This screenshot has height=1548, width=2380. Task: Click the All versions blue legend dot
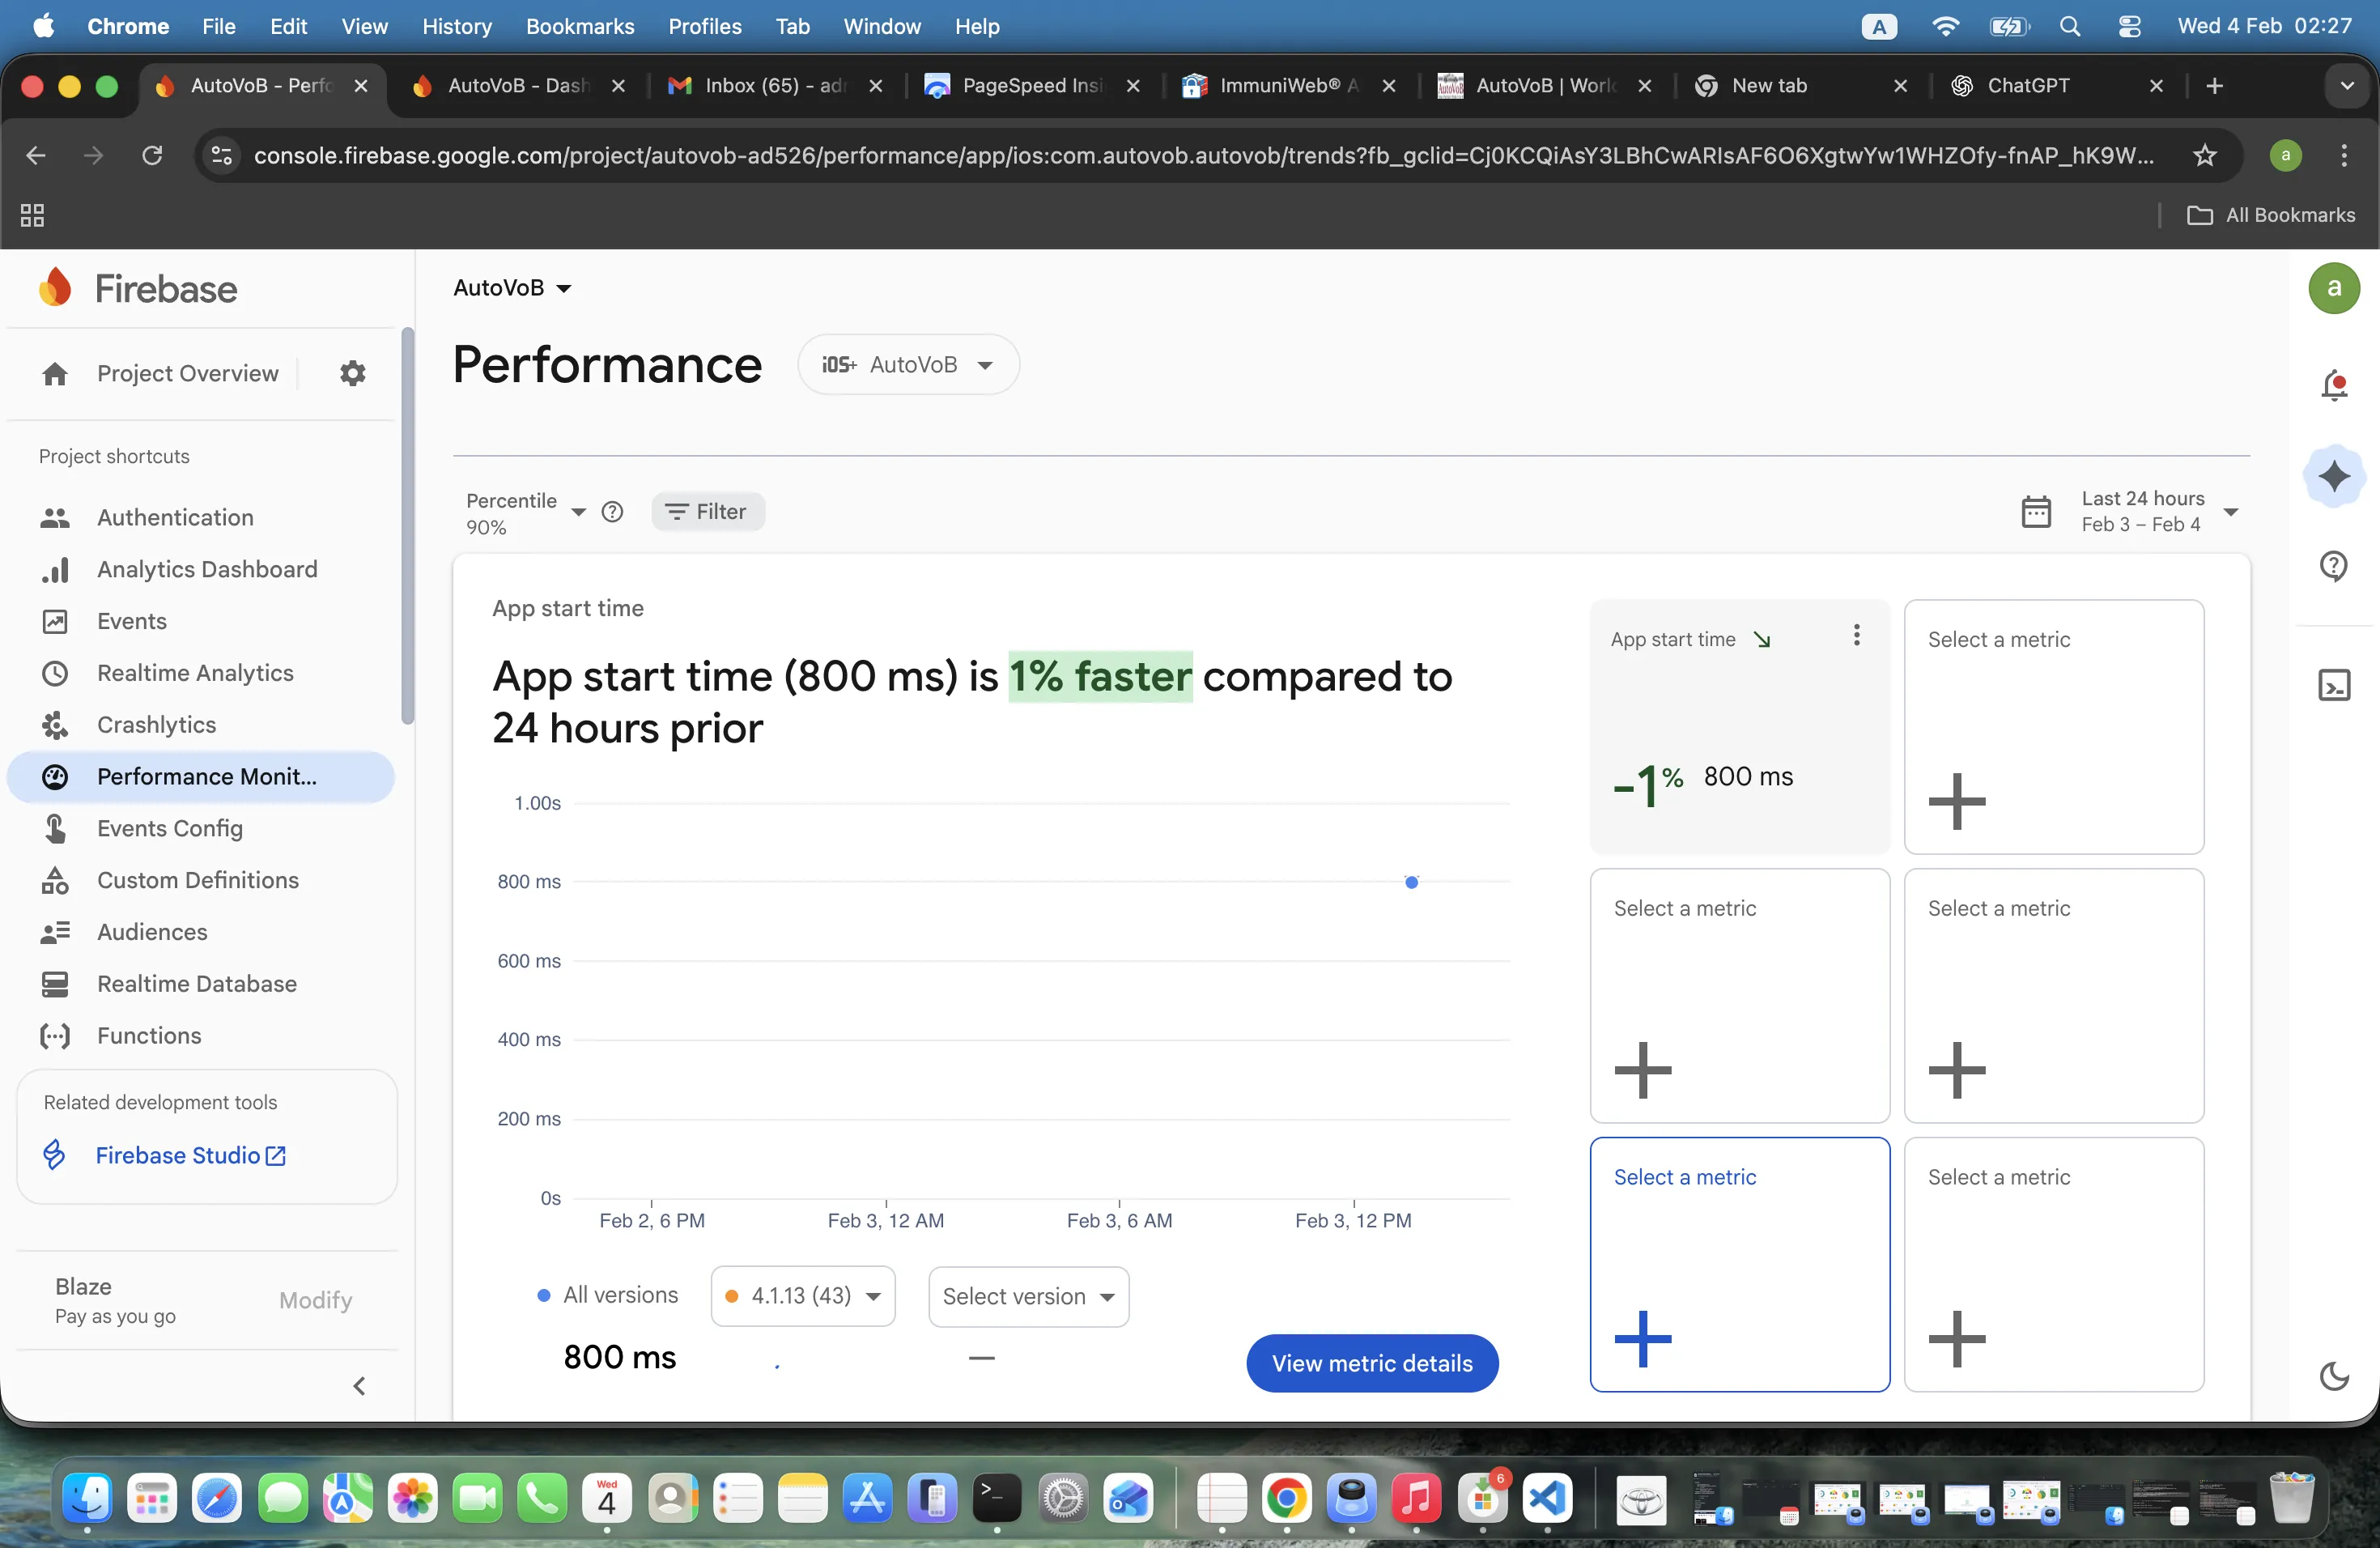click(x=544, y=1296)
